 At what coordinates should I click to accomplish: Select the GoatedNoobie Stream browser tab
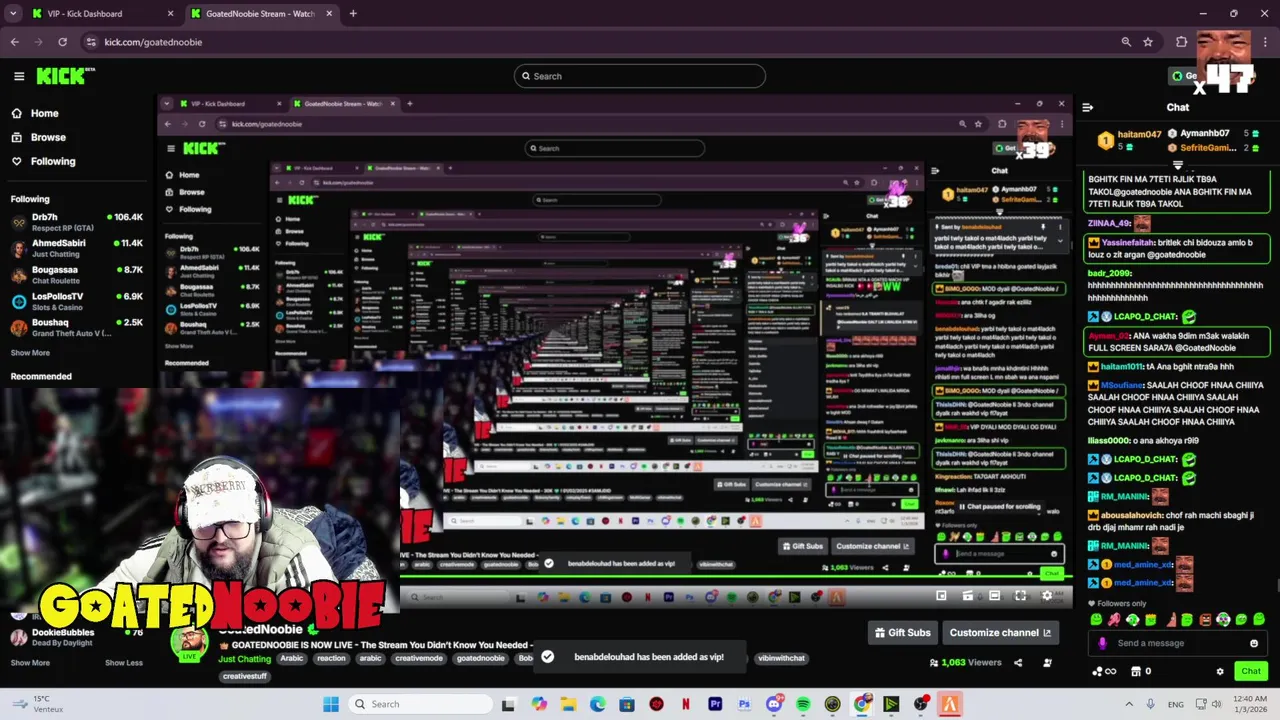click(x=260, y=14)
